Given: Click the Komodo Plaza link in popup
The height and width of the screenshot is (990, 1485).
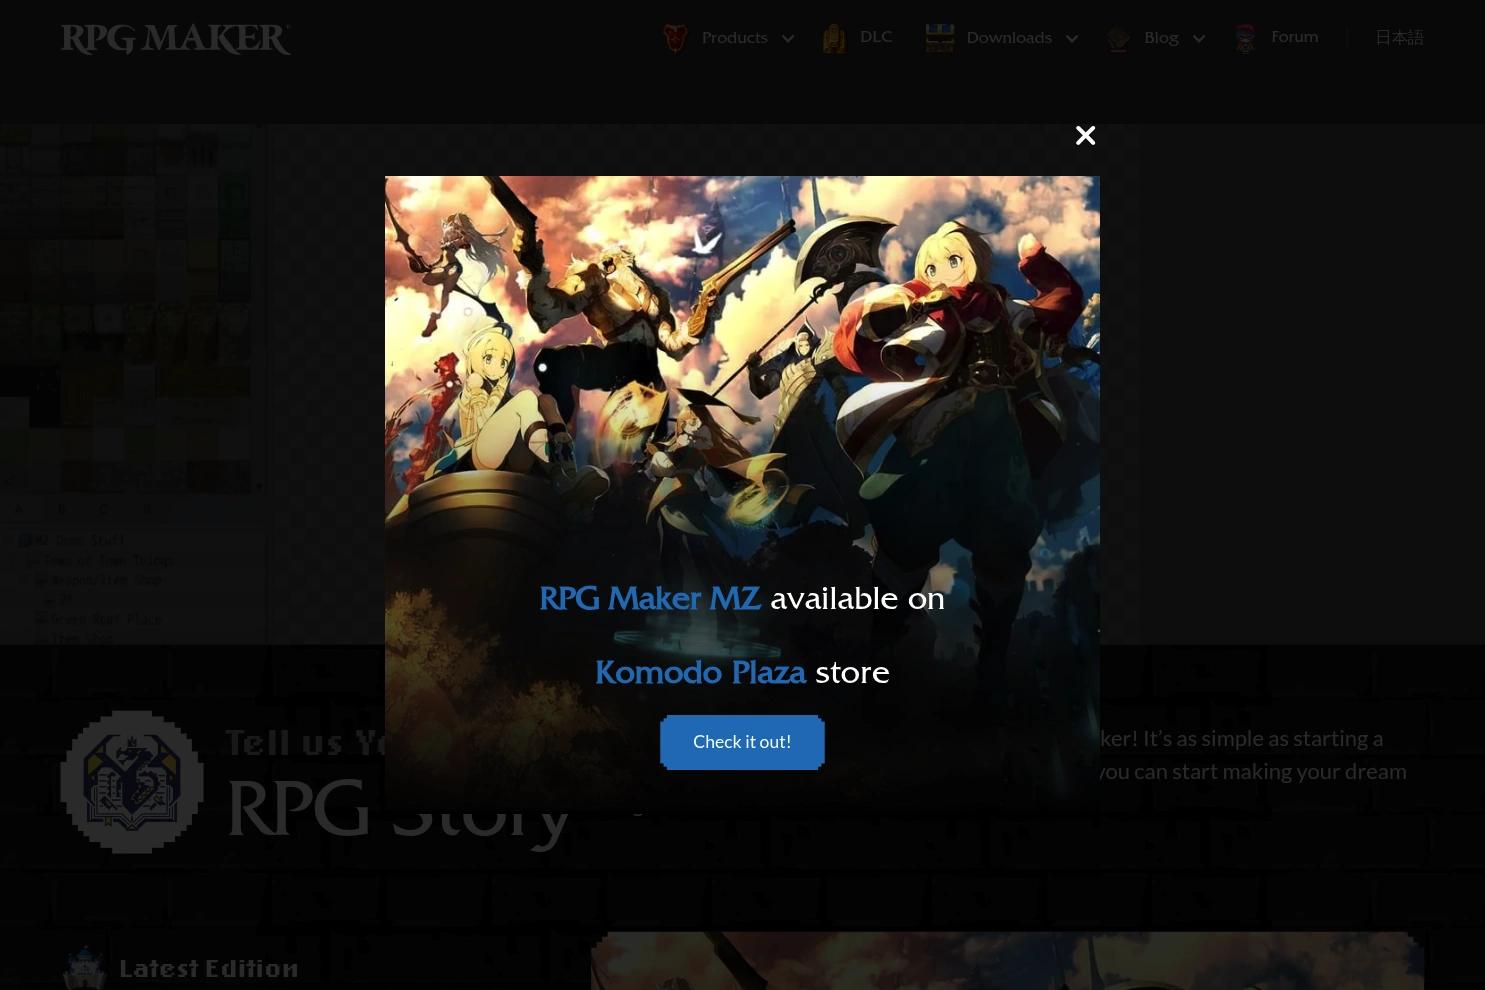Looking at the screenshot, I should (700, 672).
